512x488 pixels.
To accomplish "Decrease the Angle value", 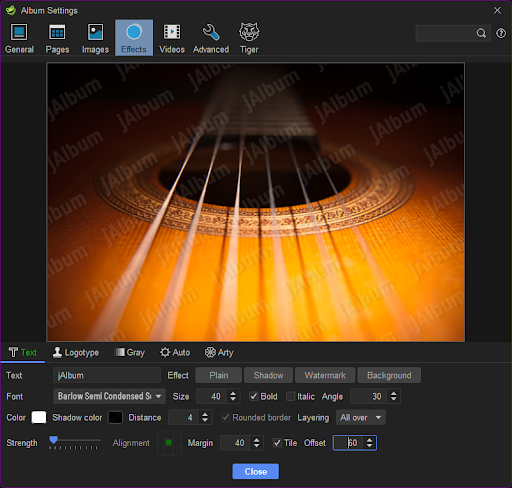I will [x=394, y=400].
